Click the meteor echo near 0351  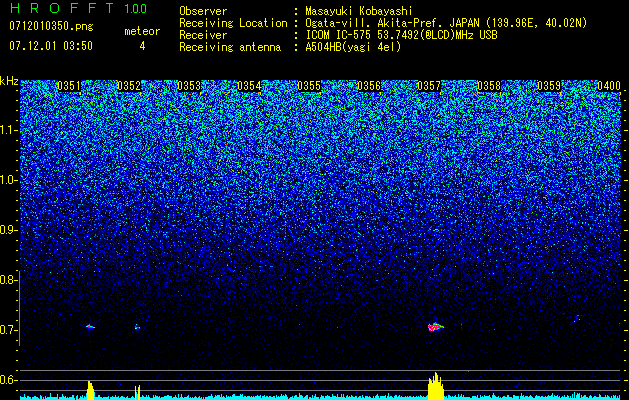coord(90,327)
